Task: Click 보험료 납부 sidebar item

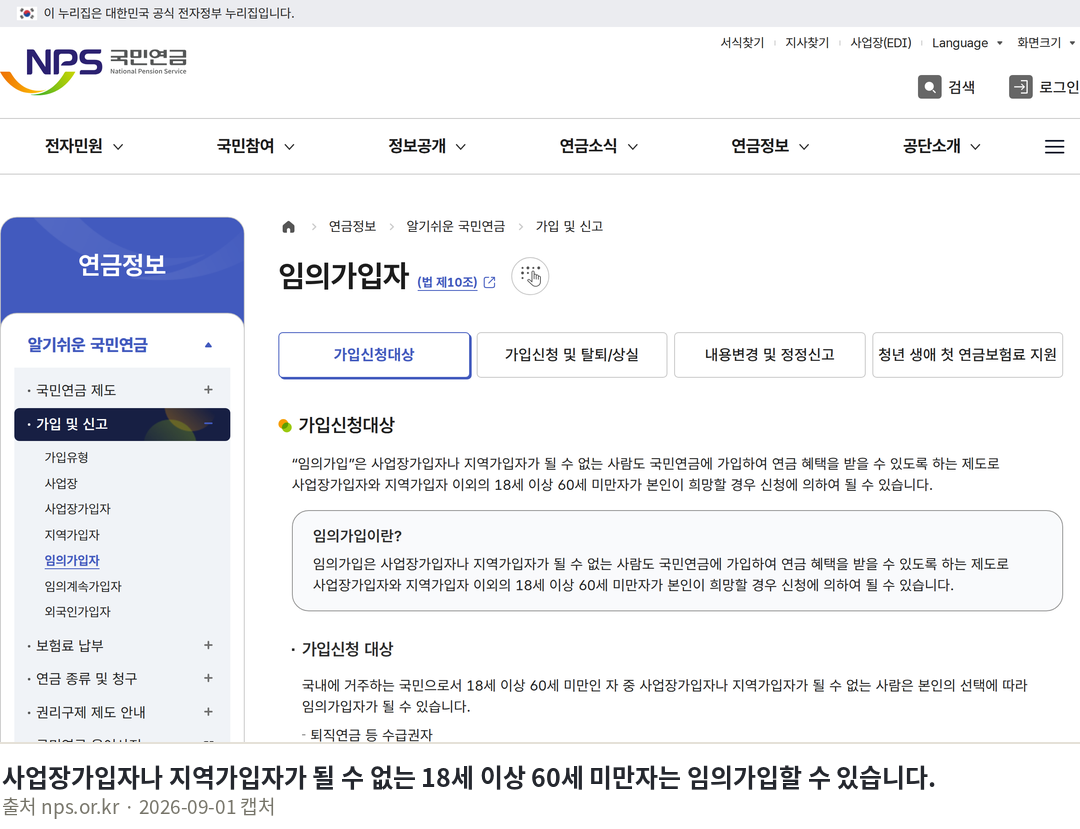Action: [x=70, y=646]
